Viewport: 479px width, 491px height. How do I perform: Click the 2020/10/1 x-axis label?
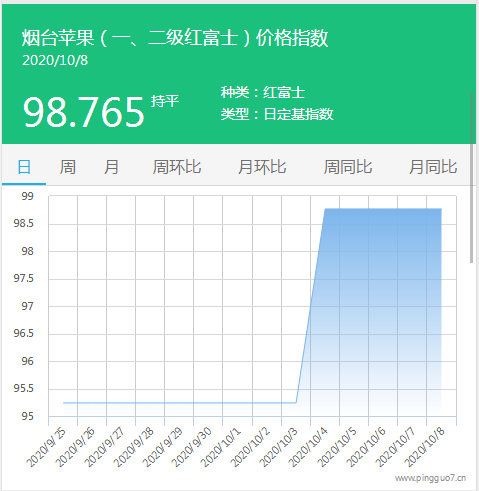click(221, 448)
